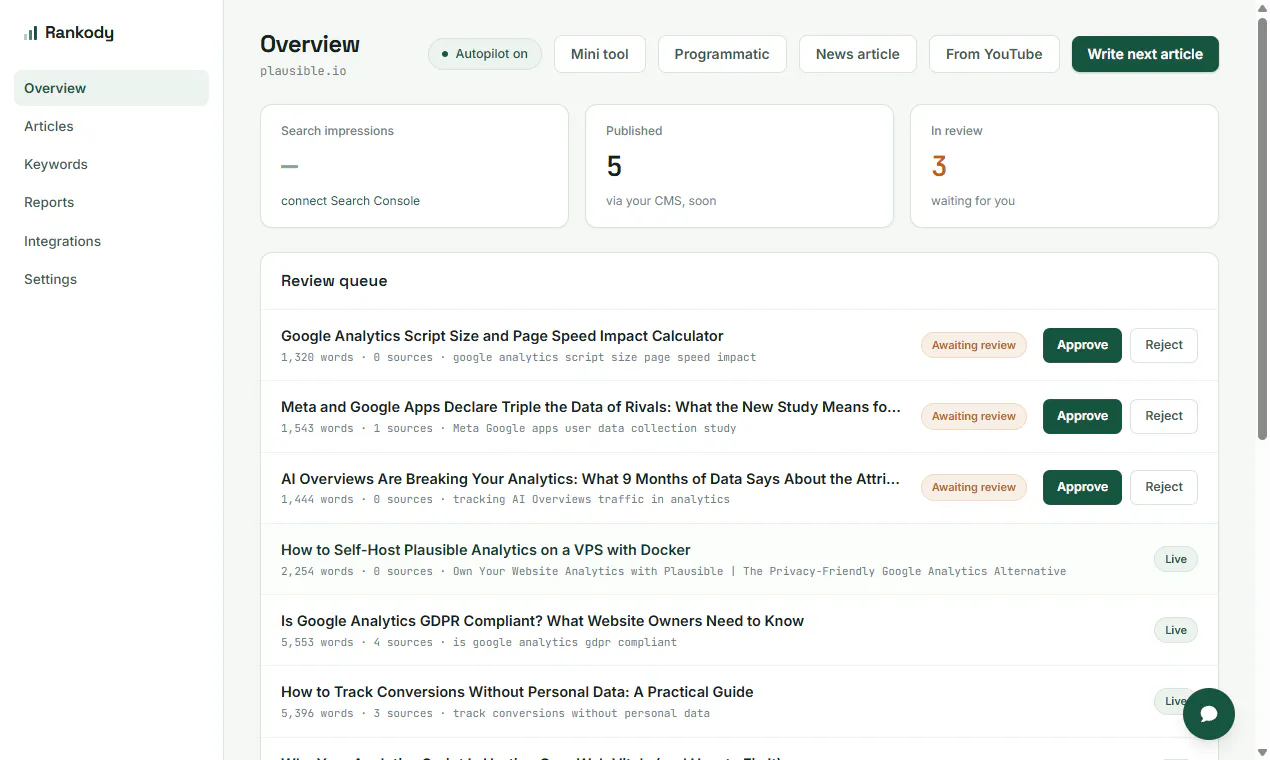Click the Programmatic button

pos(722,54)
